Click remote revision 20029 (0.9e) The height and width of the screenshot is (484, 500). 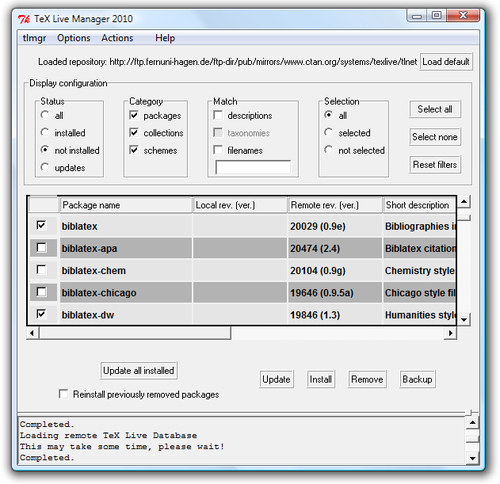point(318,226)
